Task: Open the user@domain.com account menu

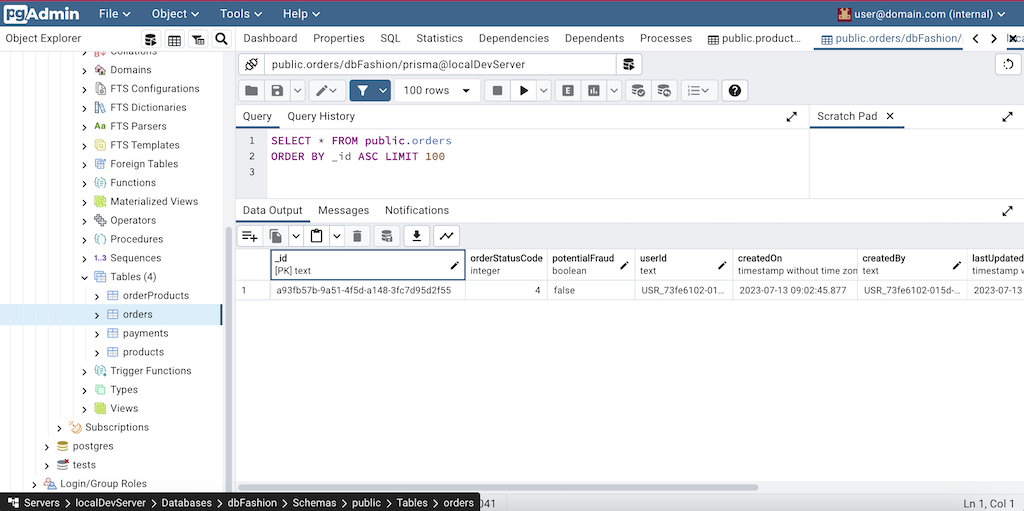Action: click(x=922, y=14)
